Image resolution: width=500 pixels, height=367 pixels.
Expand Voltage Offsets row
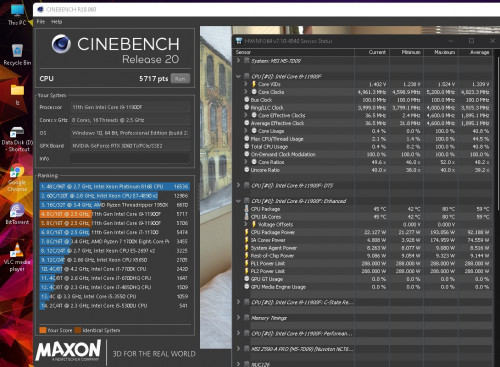click(x=246, y=224)
